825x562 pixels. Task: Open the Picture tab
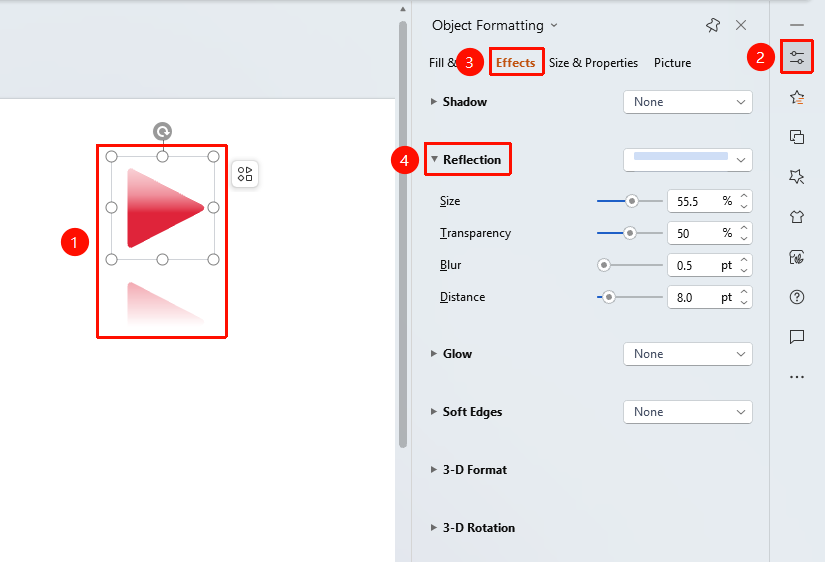click(x=672, y=63)
